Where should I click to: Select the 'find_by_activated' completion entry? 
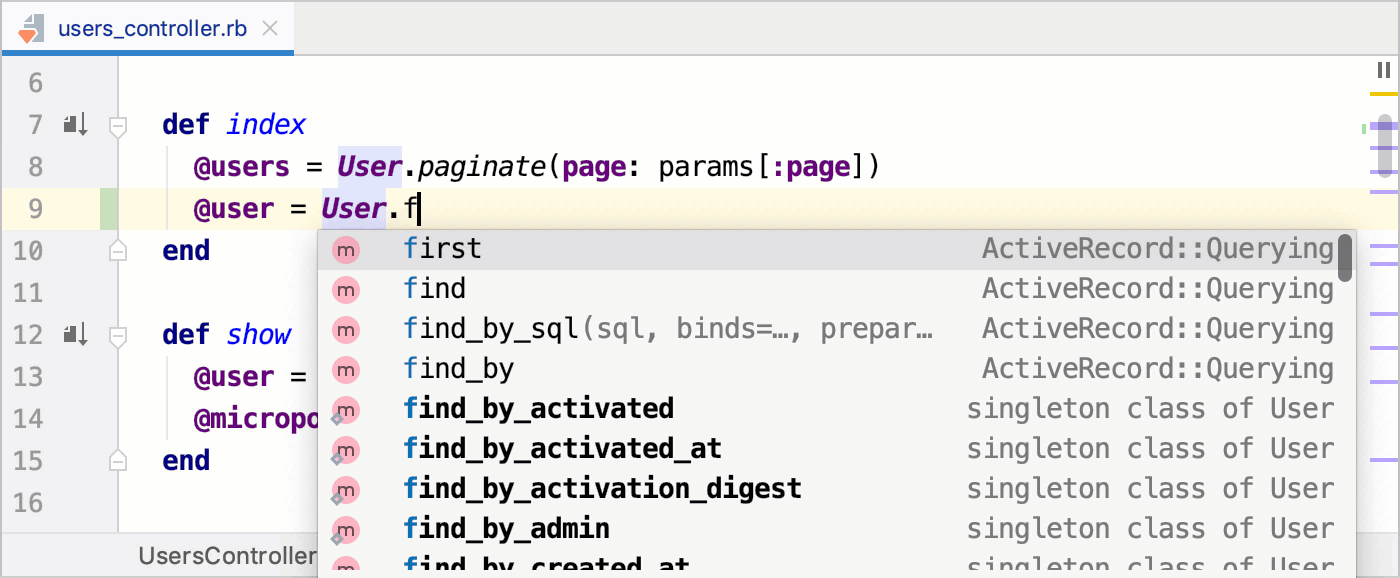click(x=540, y=409)
